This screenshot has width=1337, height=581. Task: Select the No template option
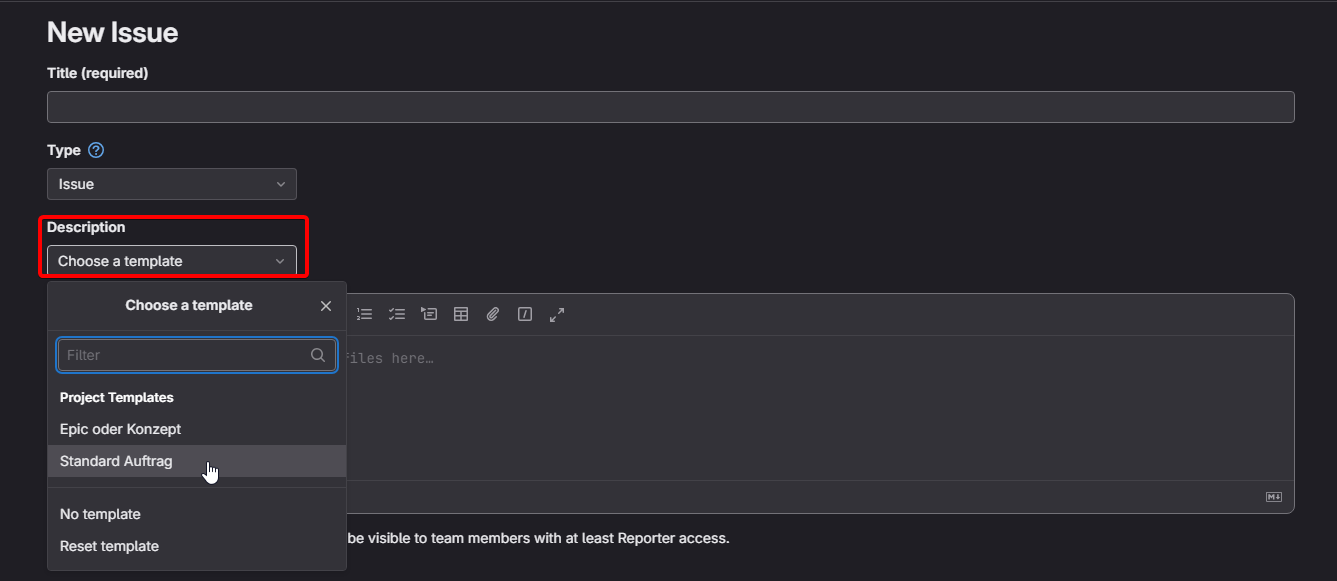click(x=100, y=514)
